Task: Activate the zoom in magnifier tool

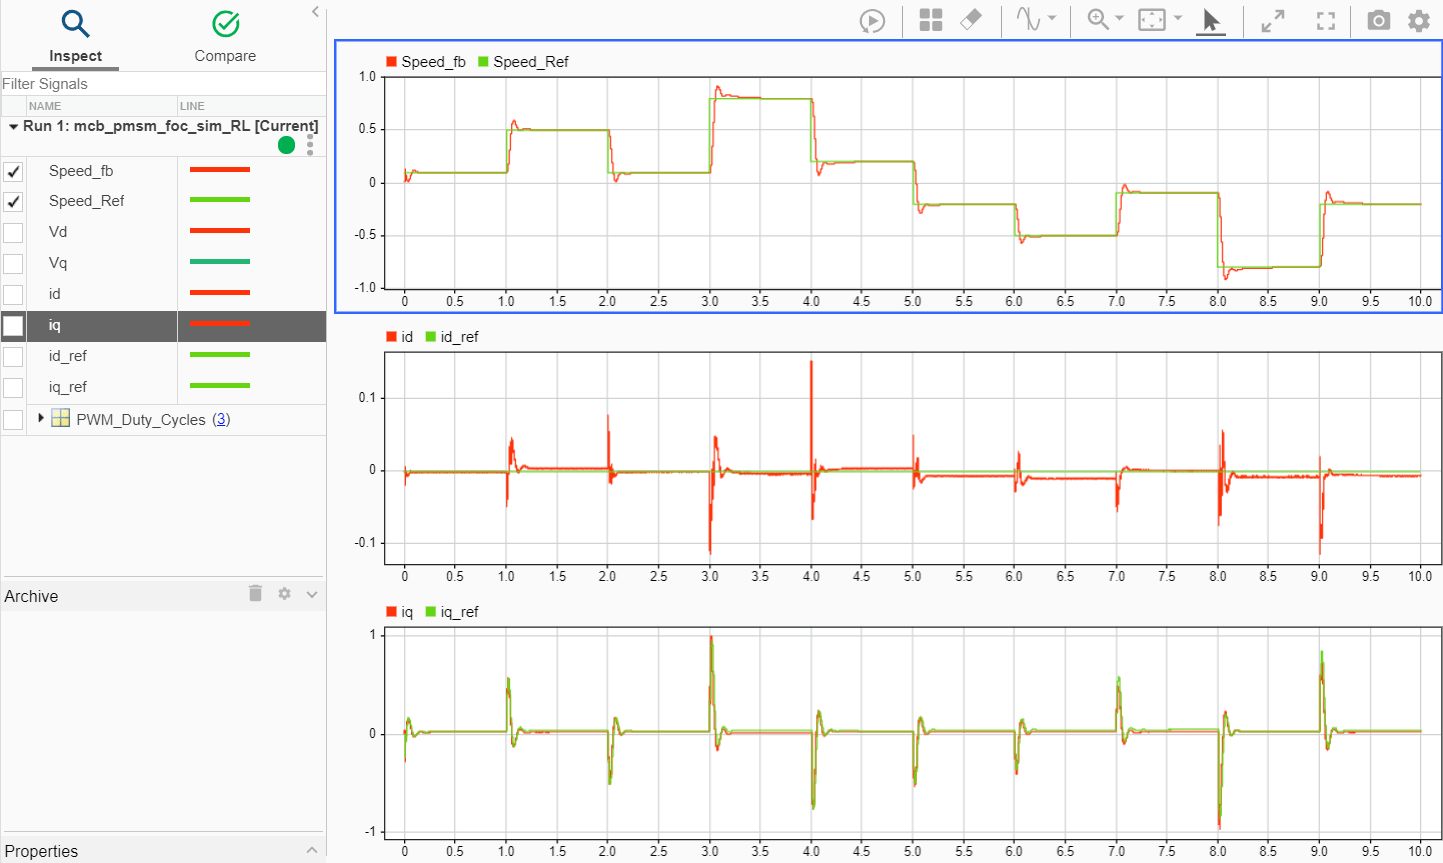Action: point(1098,20)
